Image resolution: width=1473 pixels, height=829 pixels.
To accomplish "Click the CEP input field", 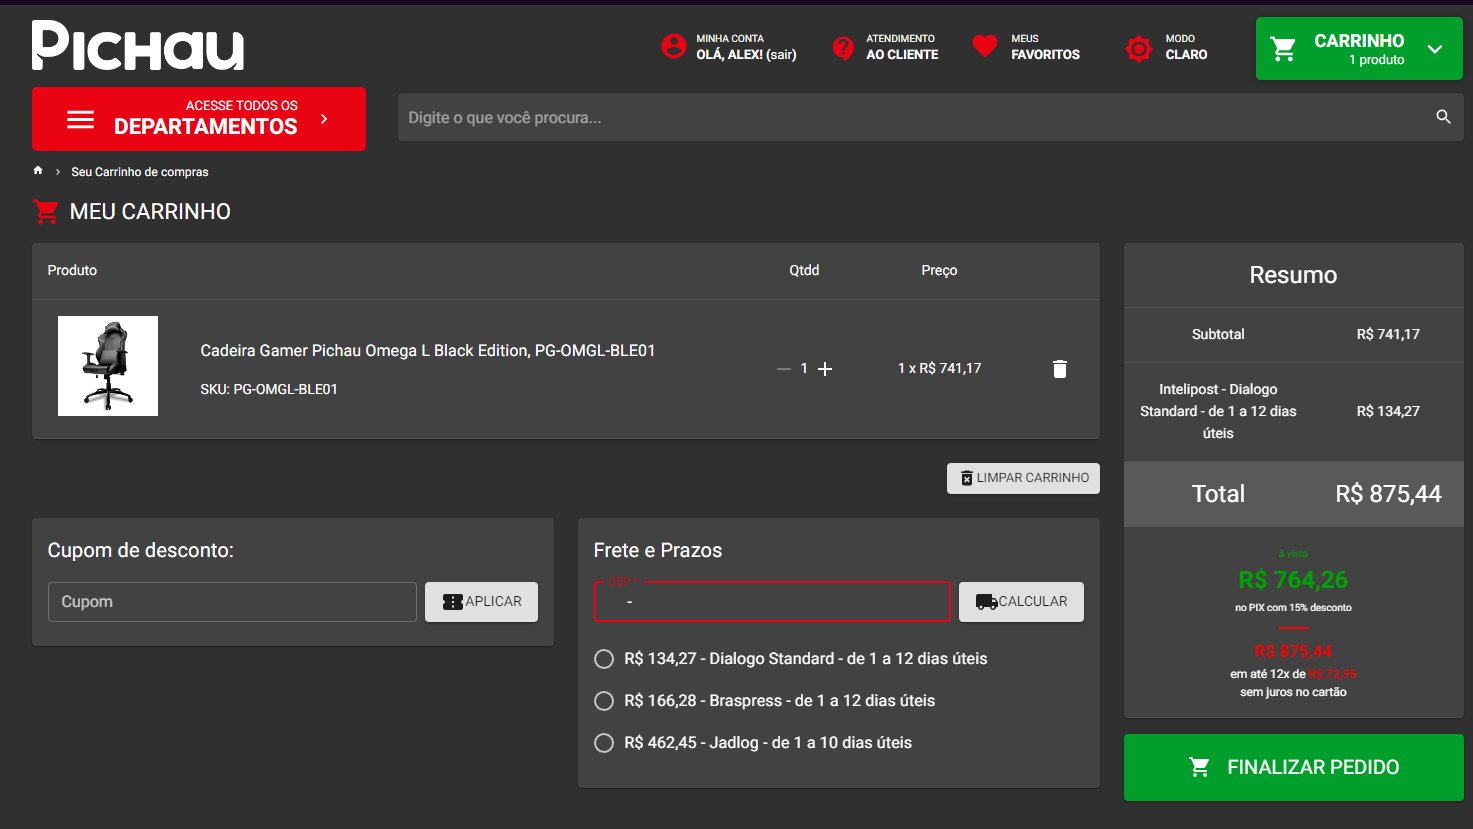I will [x=772, y=602].
